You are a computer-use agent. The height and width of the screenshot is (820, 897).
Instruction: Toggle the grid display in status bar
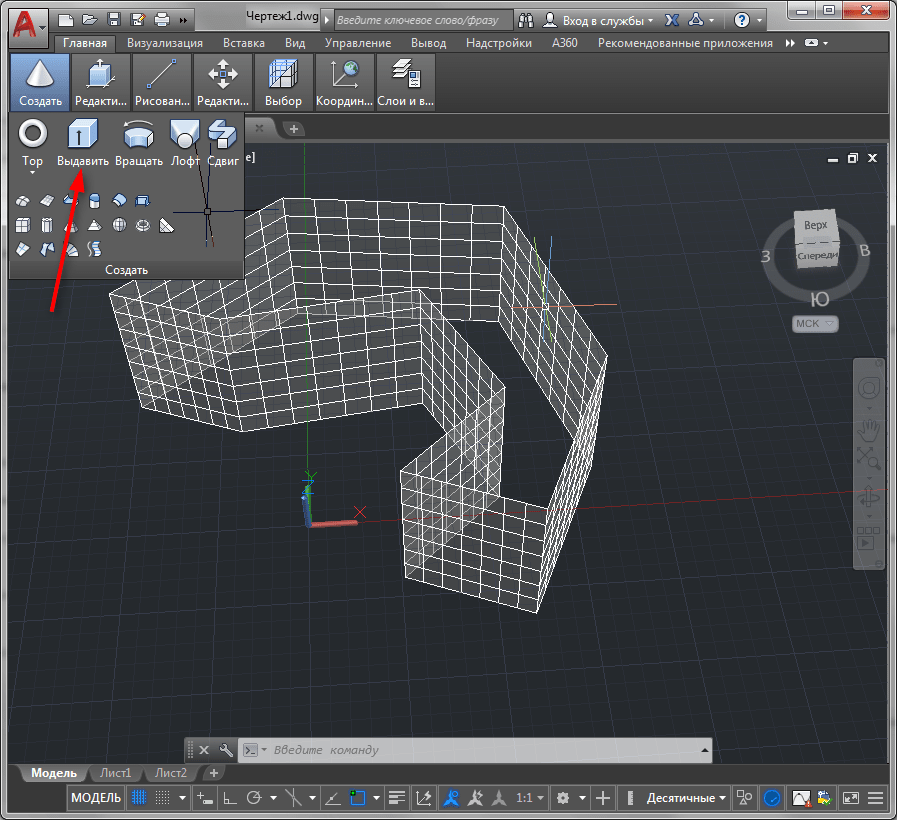(x=139, y=798)
